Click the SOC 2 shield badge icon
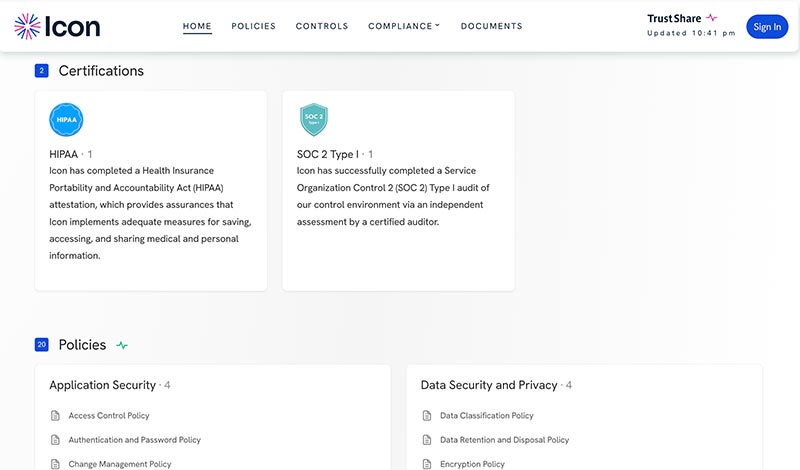This screenshot has height=470, width=800. [314, 119]
